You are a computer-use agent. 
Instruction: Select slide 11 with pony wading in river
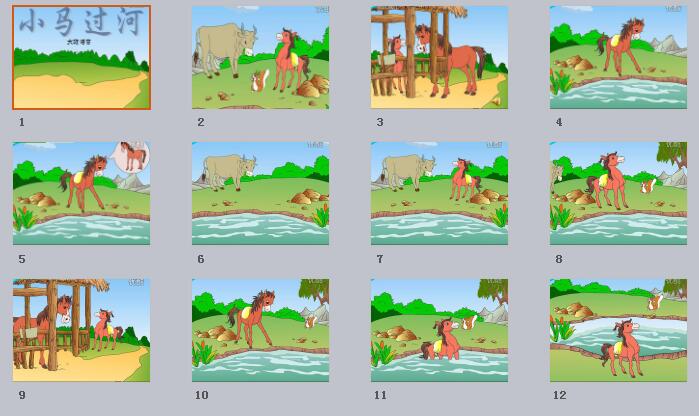tap(439, 330)
